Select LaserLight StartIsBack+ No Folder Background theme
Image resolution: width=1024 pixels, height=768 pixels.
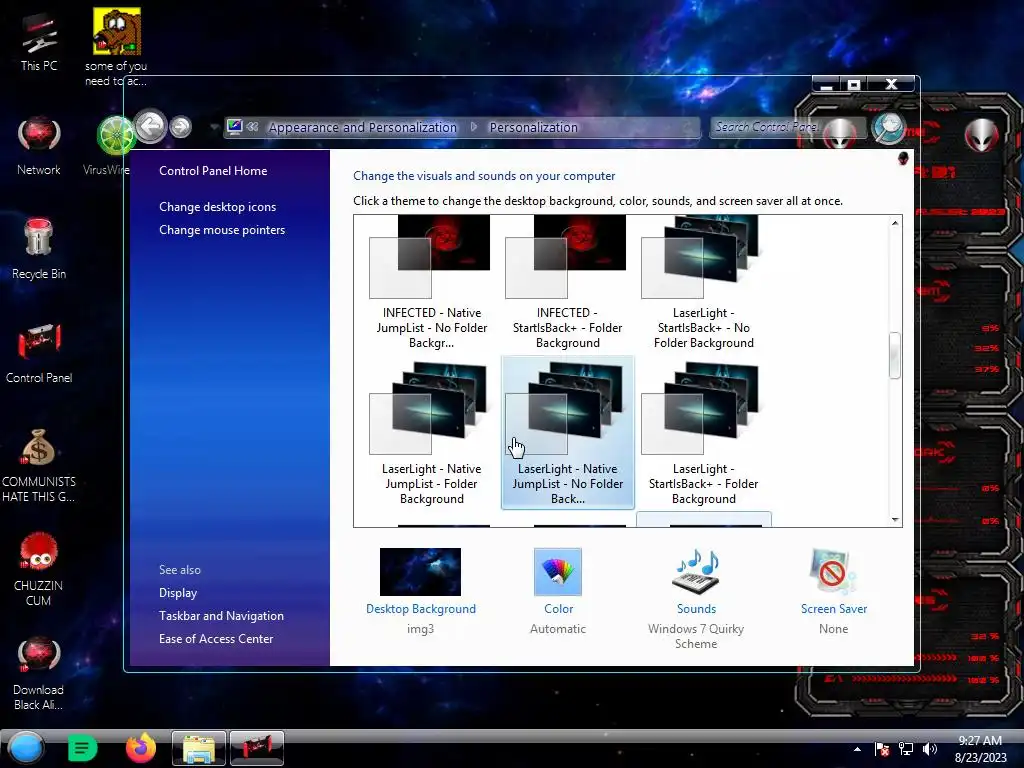pos(703,283)
